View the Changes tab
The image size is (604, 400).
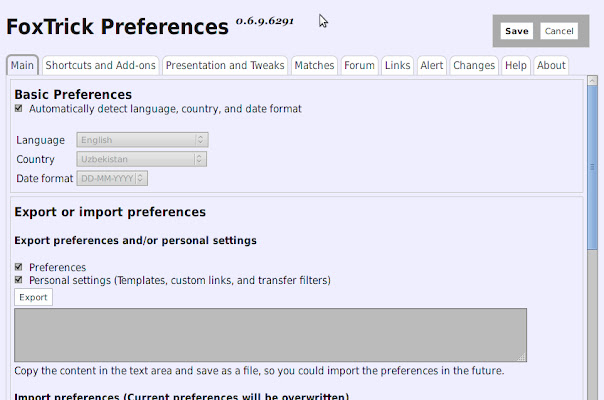473,66
